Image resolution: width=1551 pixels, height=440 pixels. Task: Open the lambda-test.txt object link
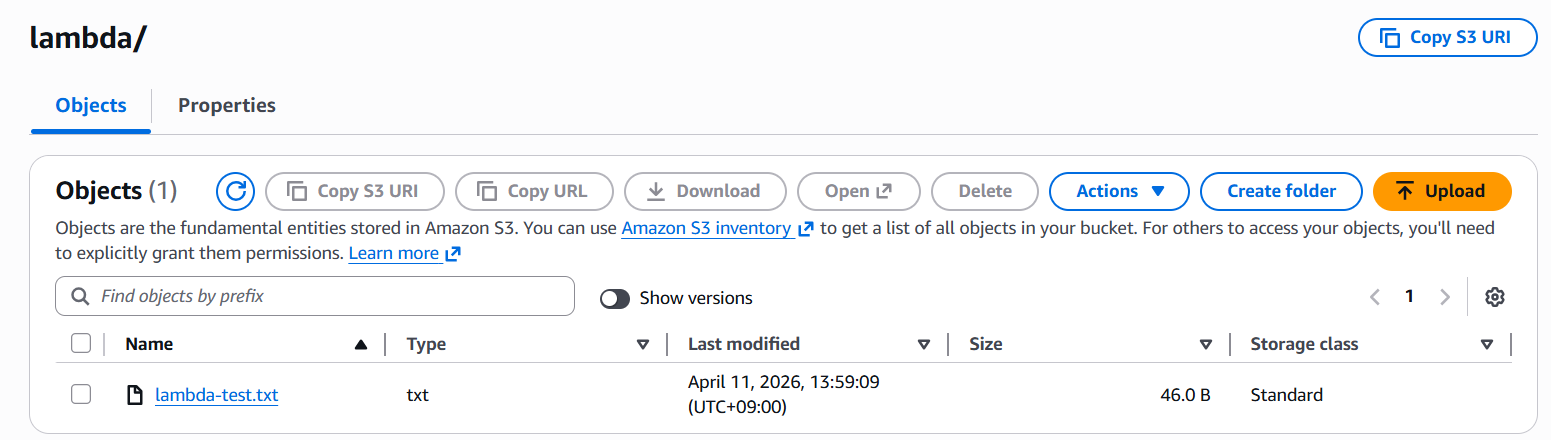tap(216, 395)
